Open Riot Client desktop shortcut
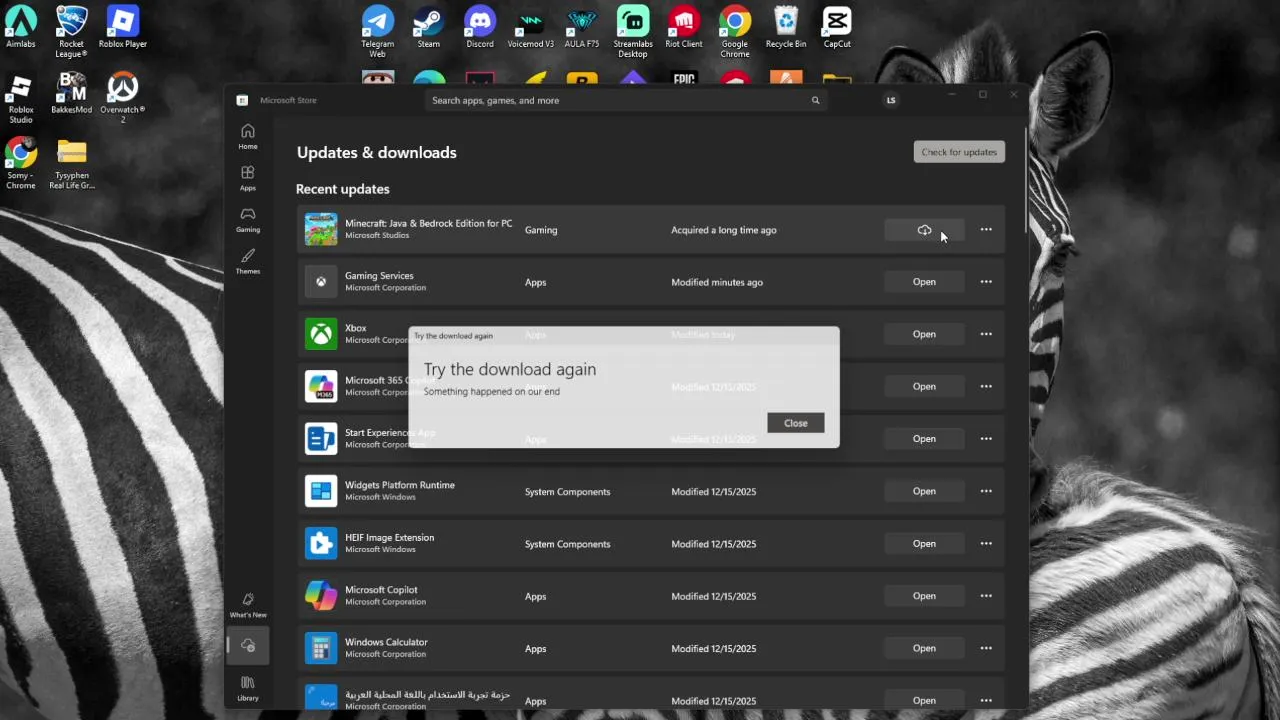 (684, 27)
